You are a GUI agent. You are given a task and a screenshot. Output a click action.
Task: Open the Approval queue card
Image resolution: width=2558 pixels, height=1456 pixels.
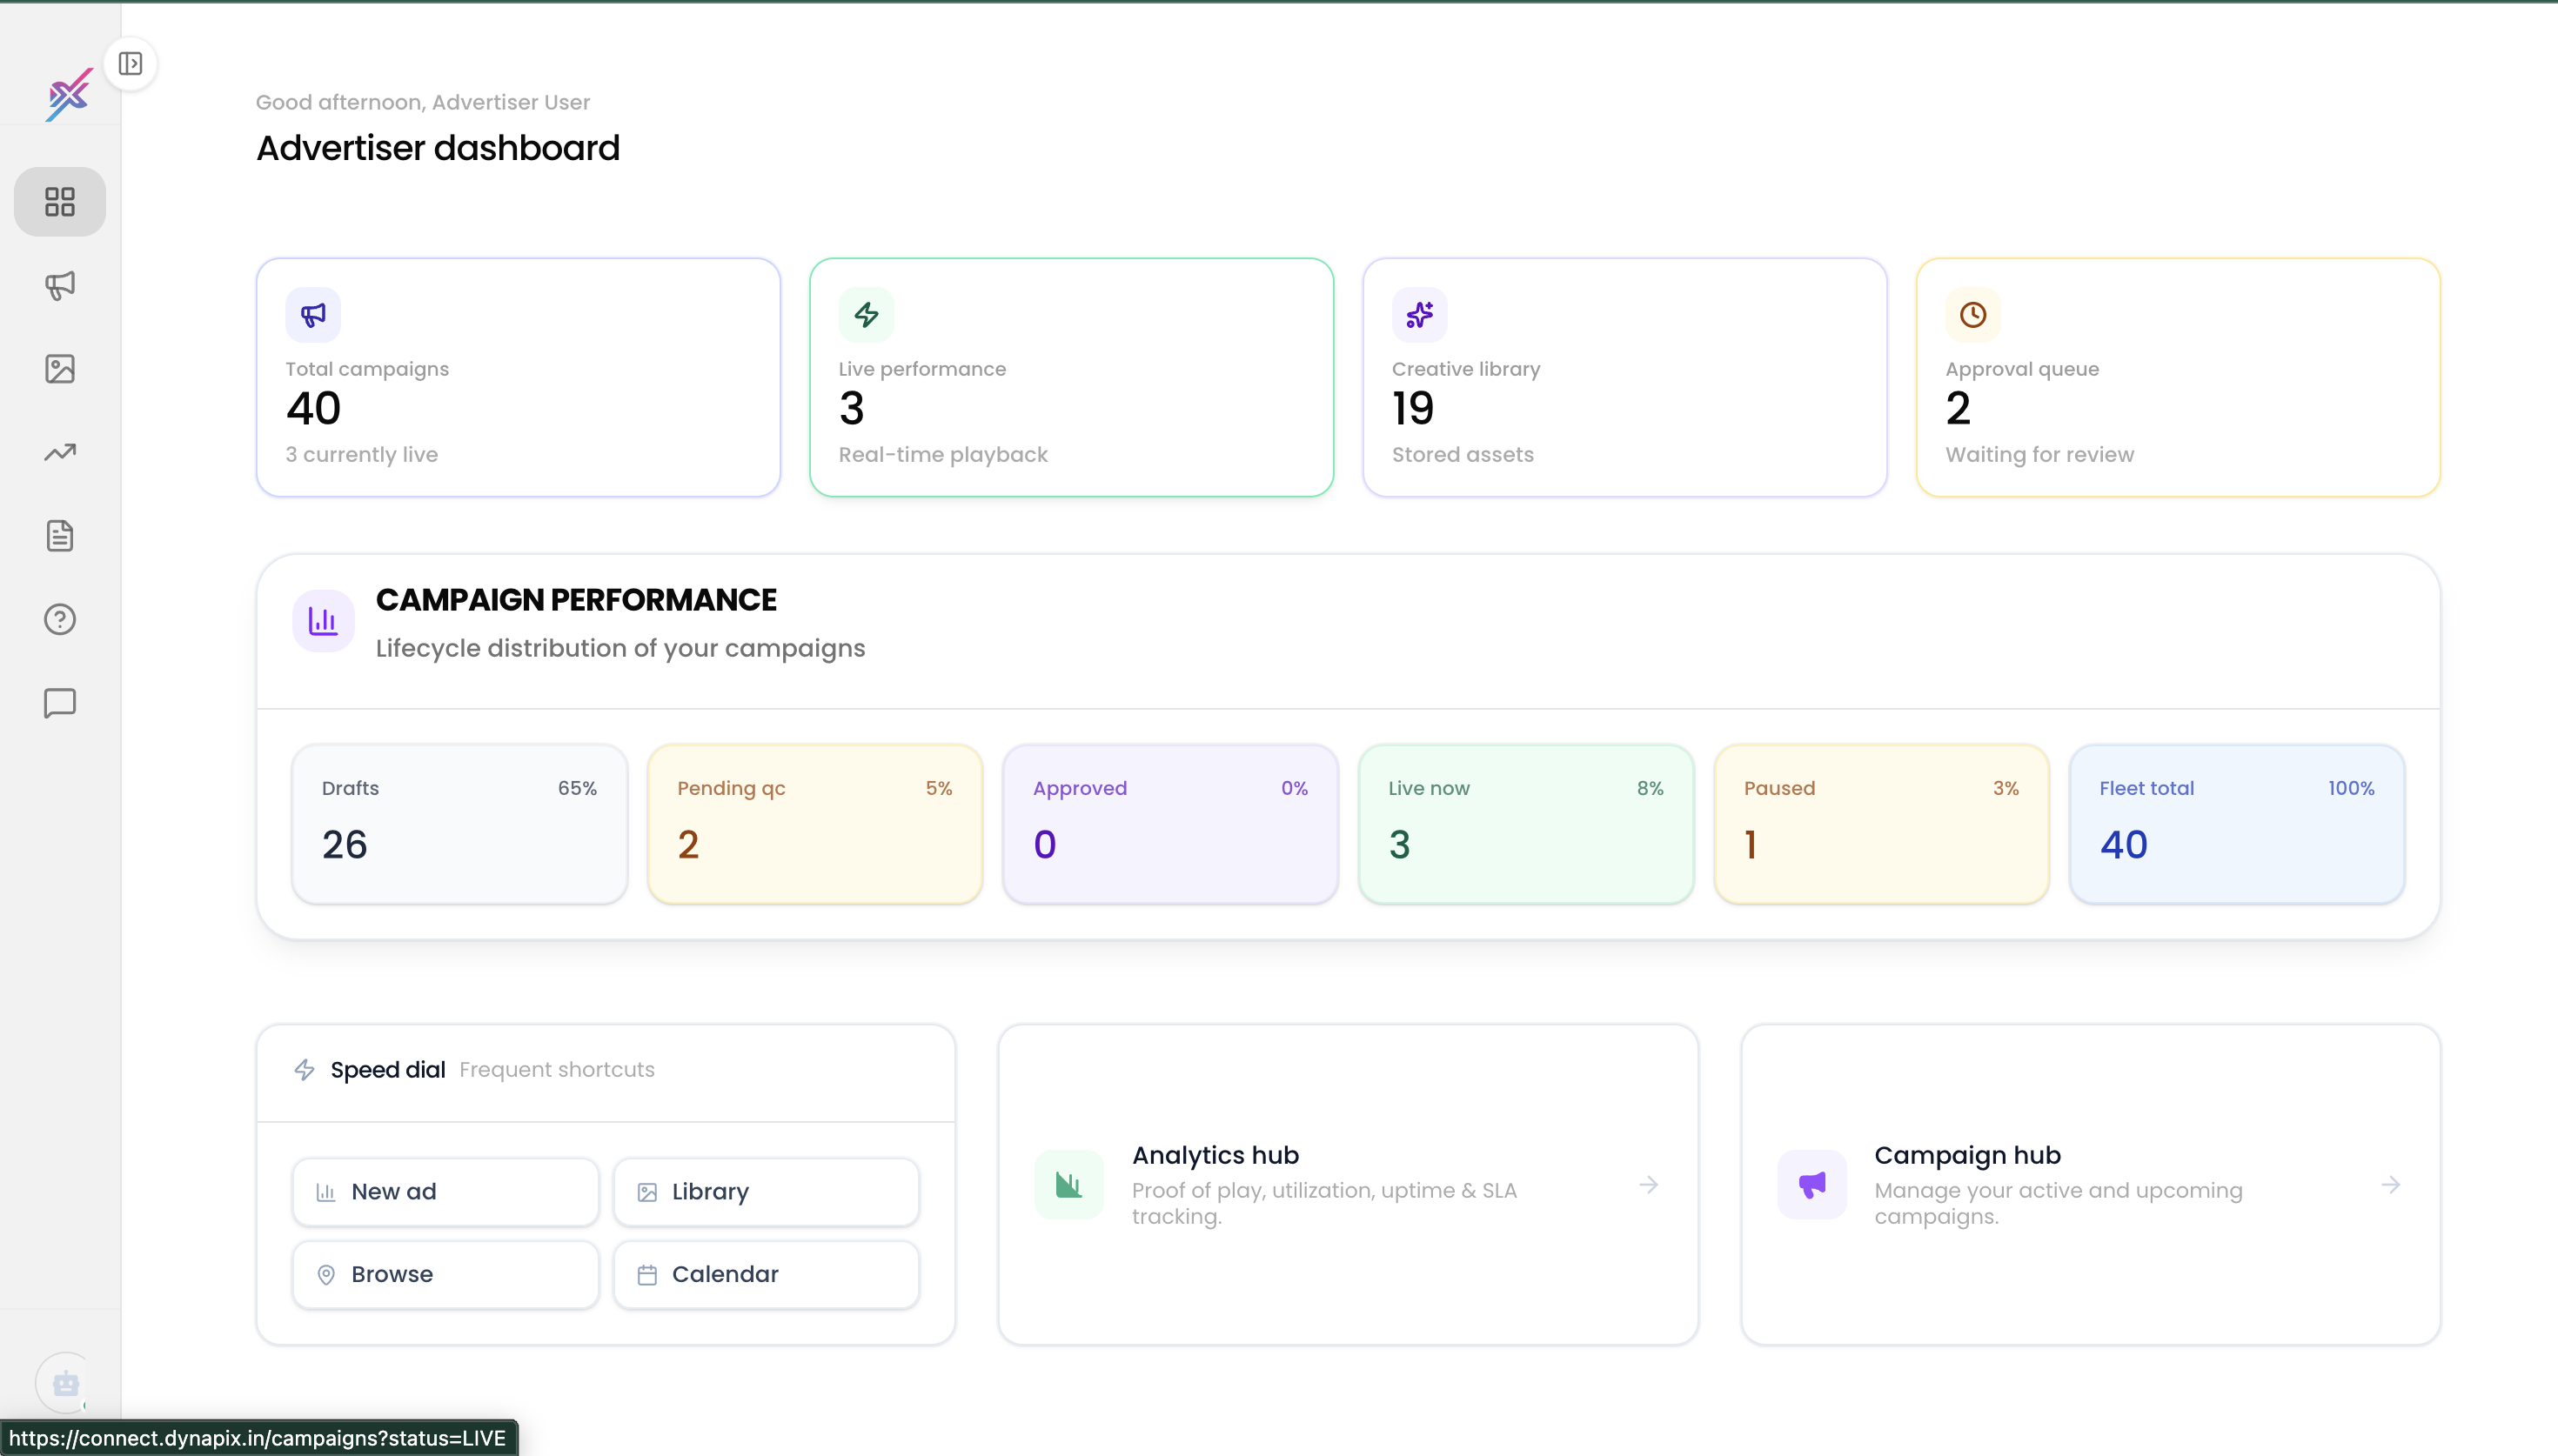(x=2178, y=378)
